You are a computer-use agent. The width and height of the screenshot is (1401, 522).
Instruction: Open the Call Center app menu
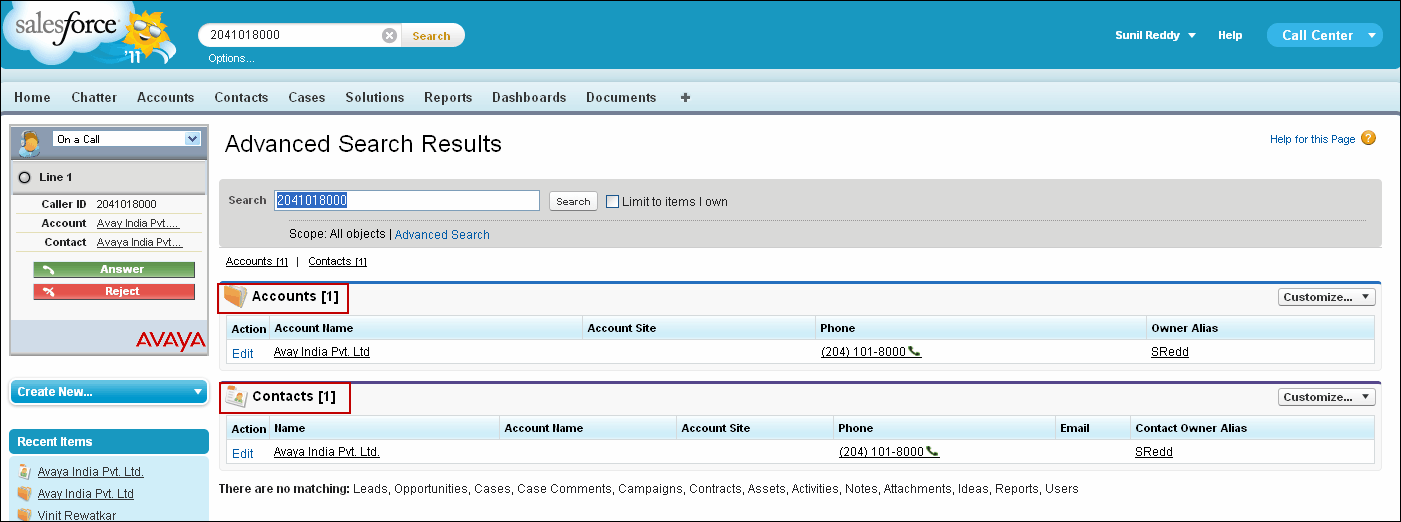(x=1325, y=35)
